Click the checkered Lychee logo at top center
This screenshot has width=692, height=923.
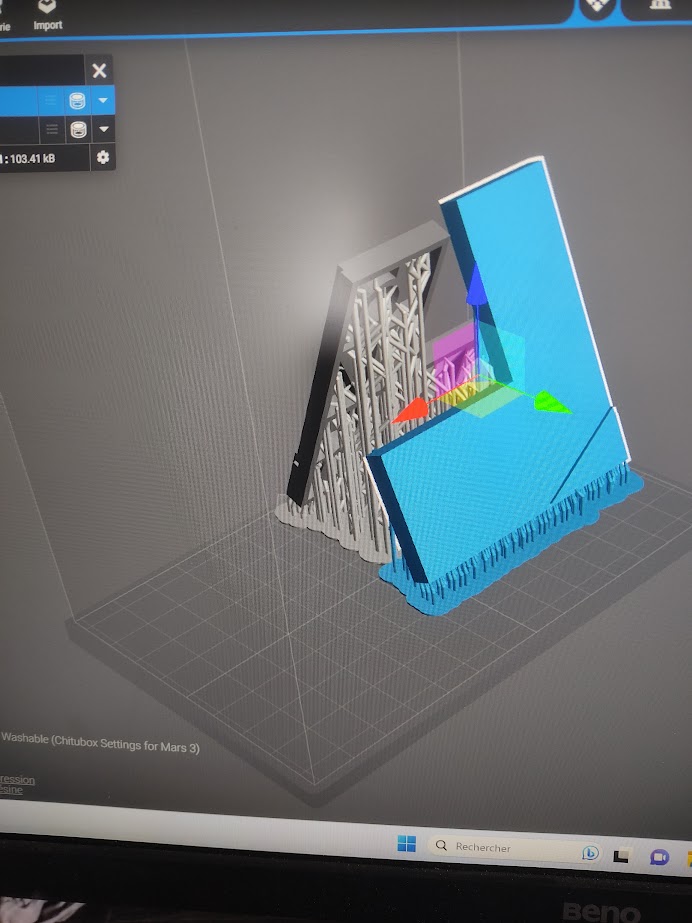click(x=597, y=7)
